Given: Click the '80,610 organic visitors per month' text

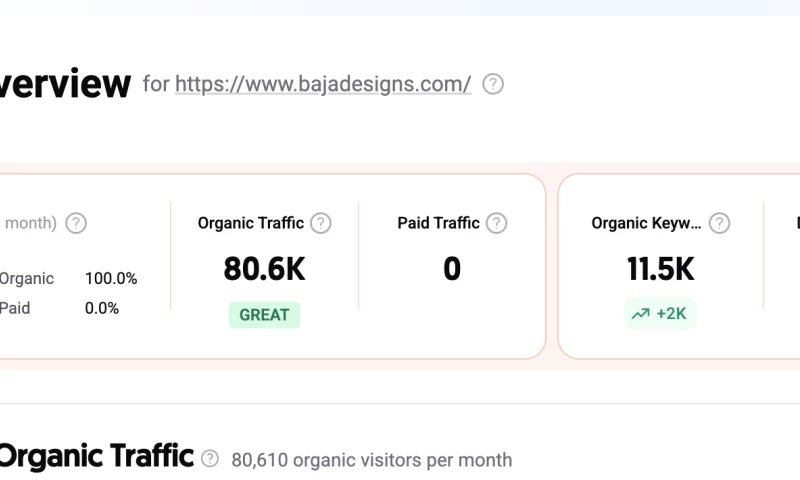Looking at the screenshot, I should point(371,460).
